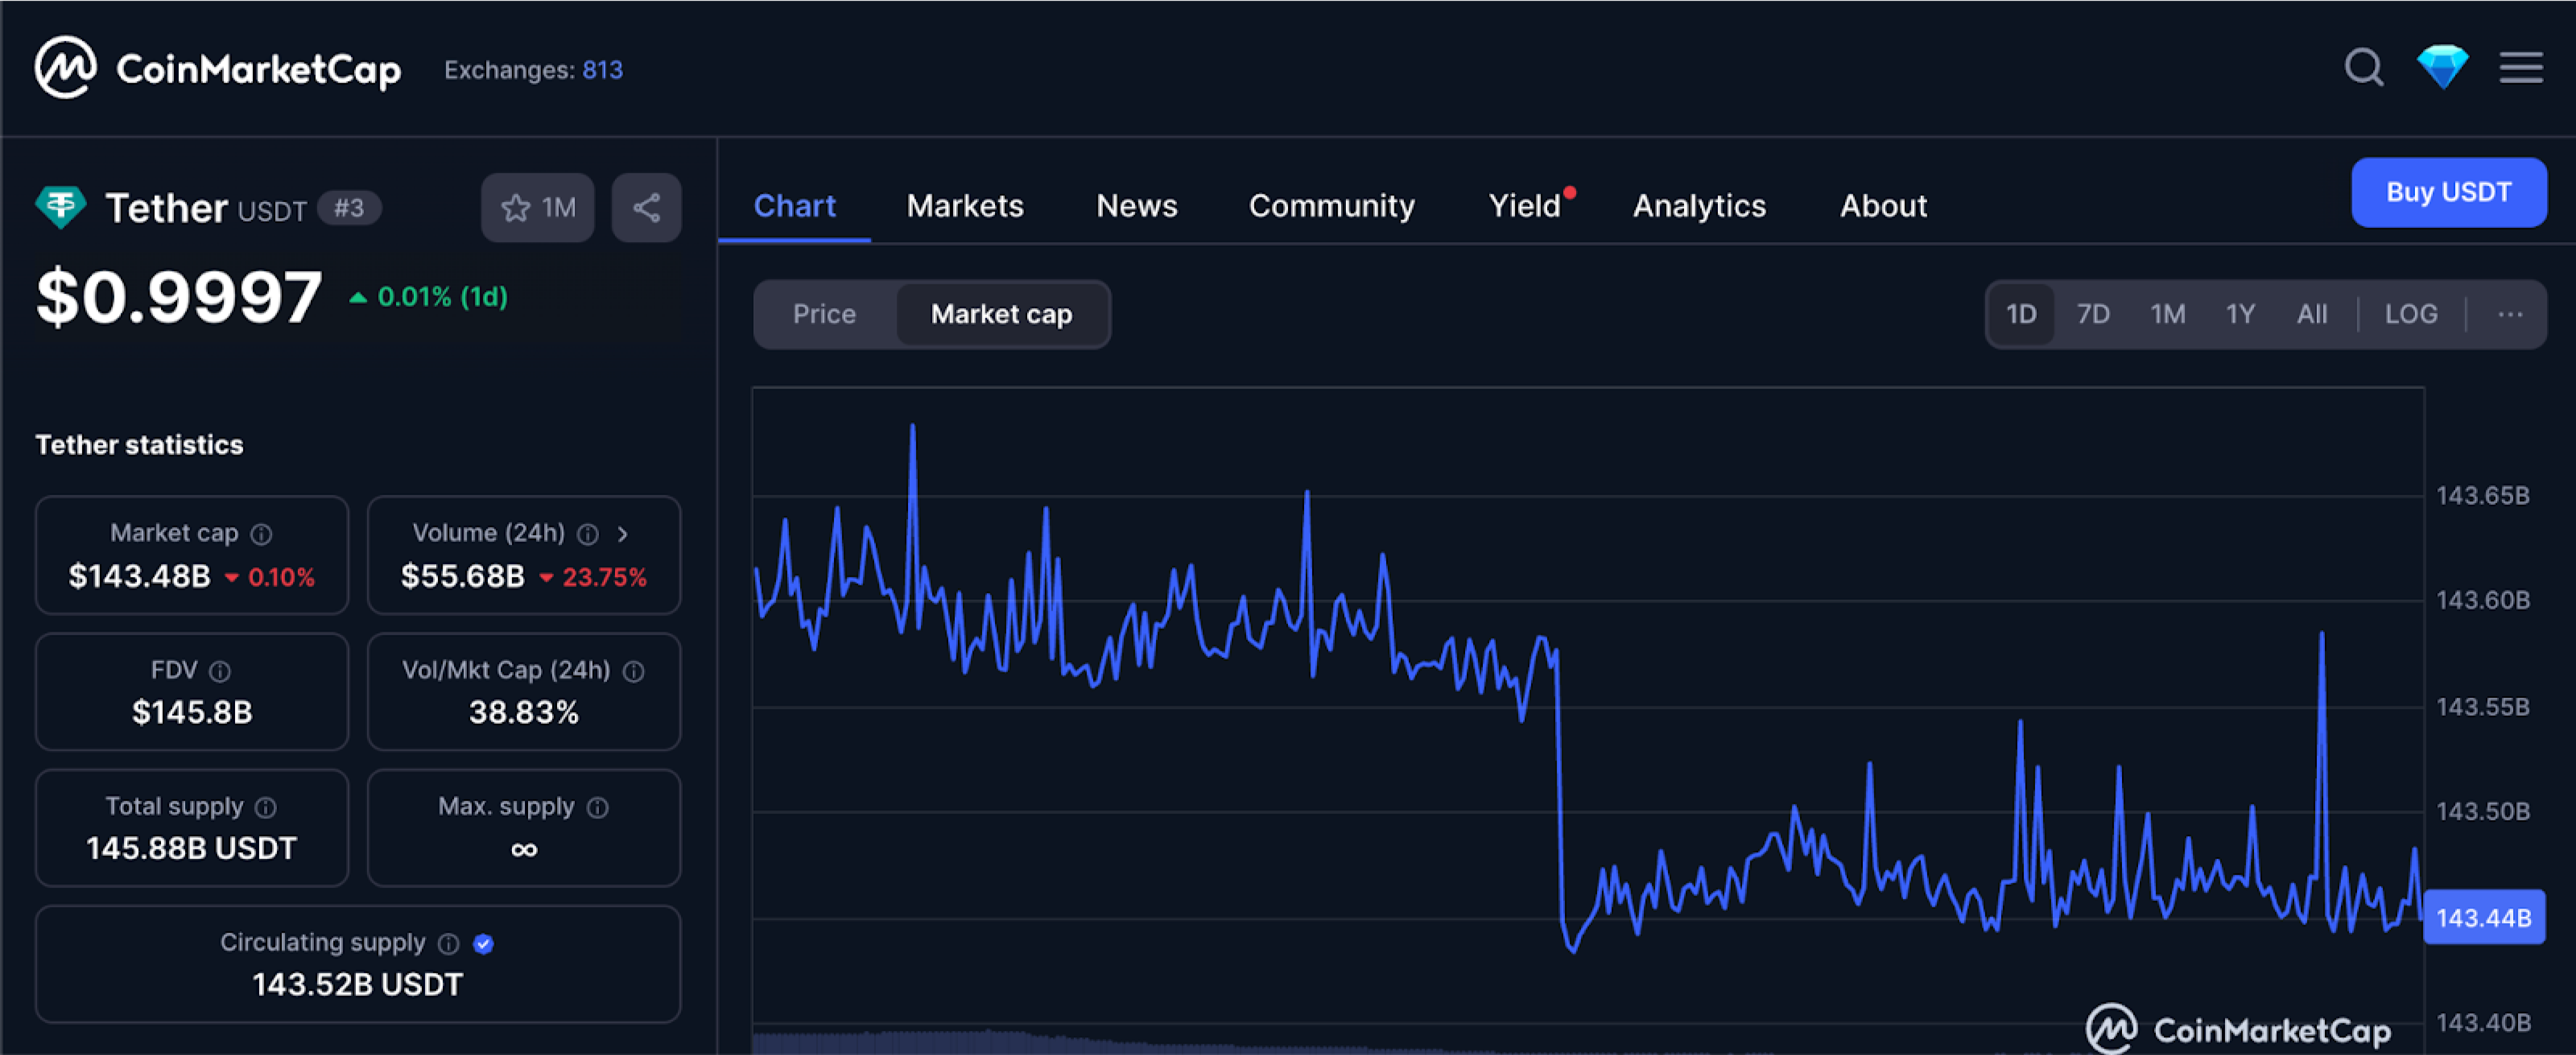Click the Buy USDT button
The height and width of the screenshot is (1055, 2576).
2448,192
